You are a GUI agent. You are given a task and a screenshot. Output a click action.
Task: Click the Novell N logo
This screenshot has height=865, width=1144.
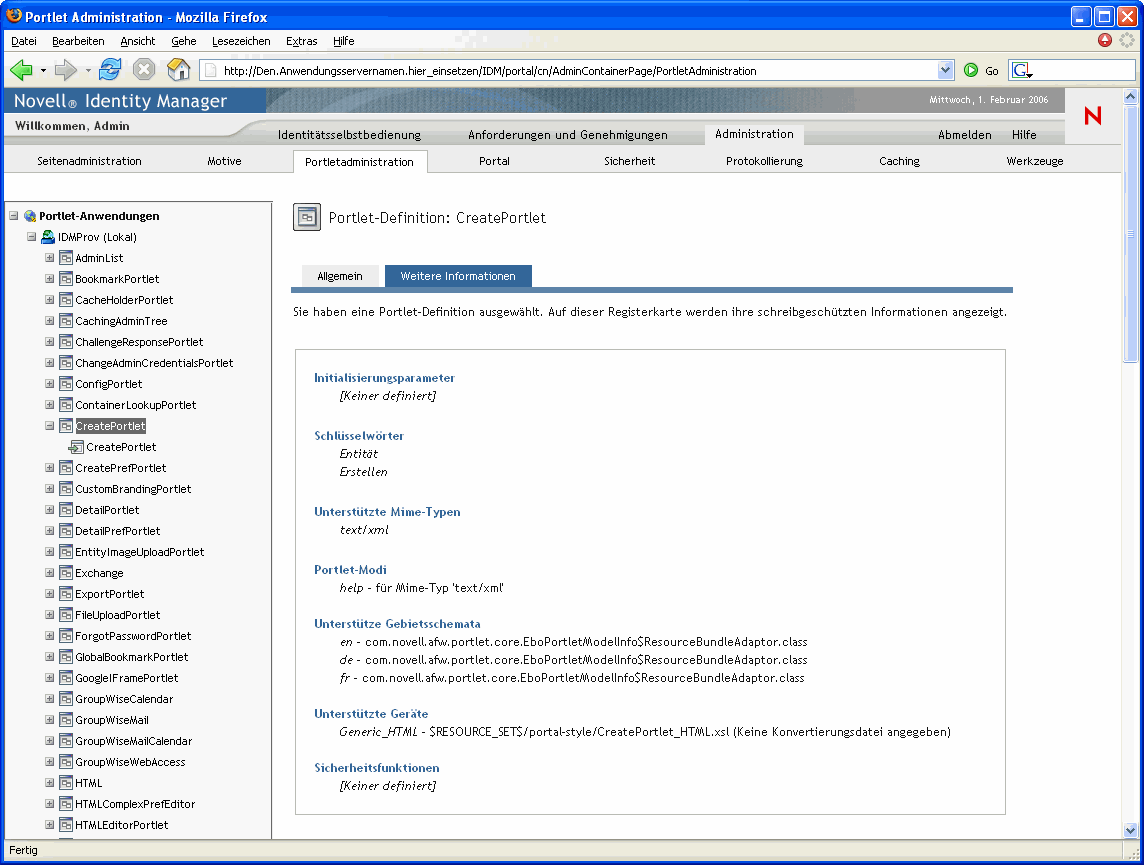[x=1093, y=115]
